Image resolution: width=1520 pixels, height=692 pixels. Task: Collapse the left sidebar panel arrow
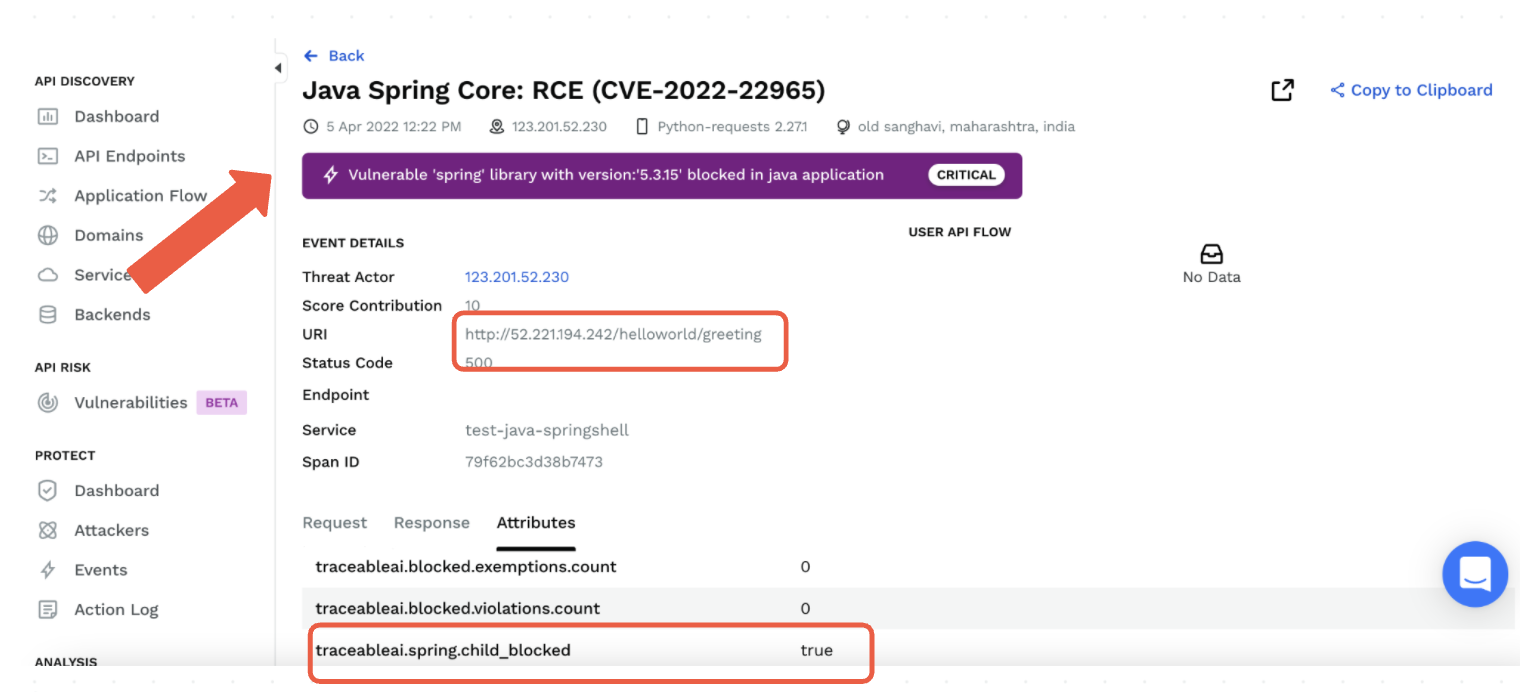click(278, 68)
